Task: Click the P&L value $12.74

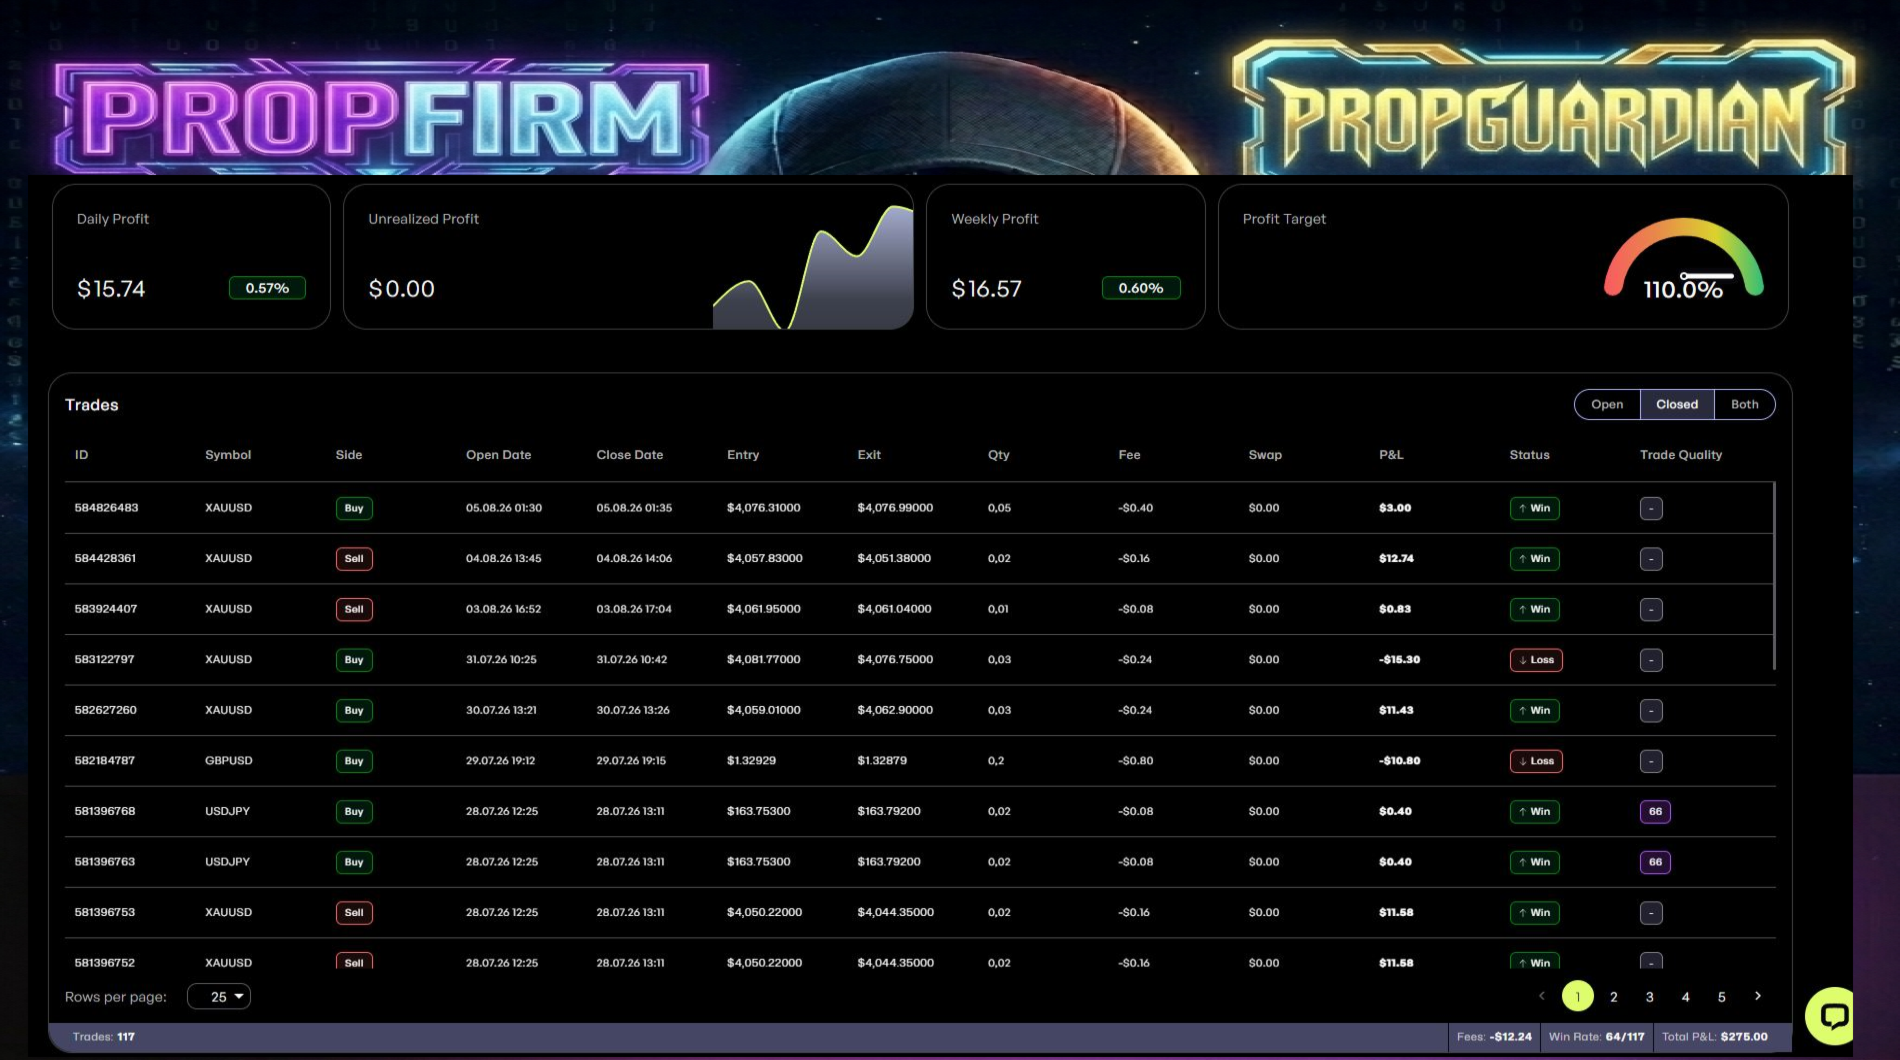Action: click(x=1396, y=559)
